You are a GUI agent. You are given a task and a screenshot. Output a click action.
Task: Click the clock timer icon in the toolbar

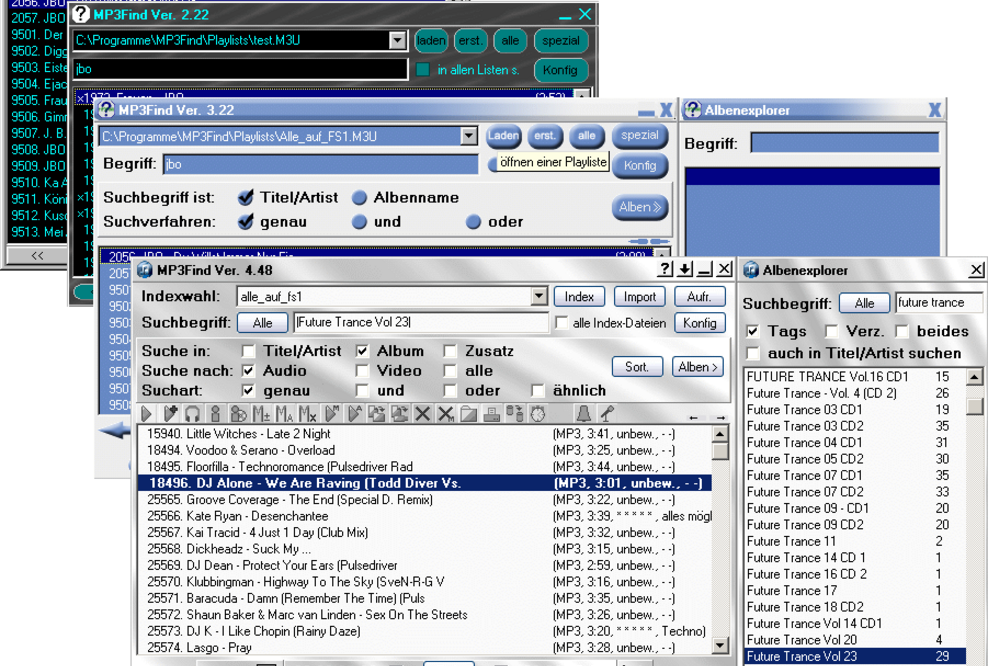click(x=538, y=412)
